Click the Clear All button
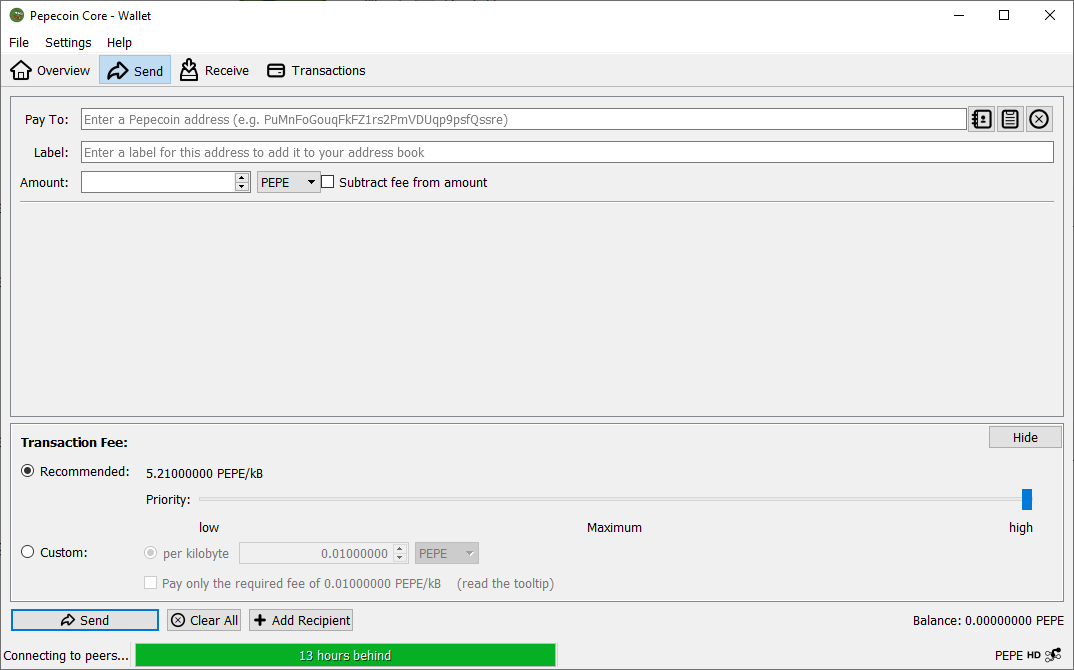1074x670 pixels. (204, 619)
